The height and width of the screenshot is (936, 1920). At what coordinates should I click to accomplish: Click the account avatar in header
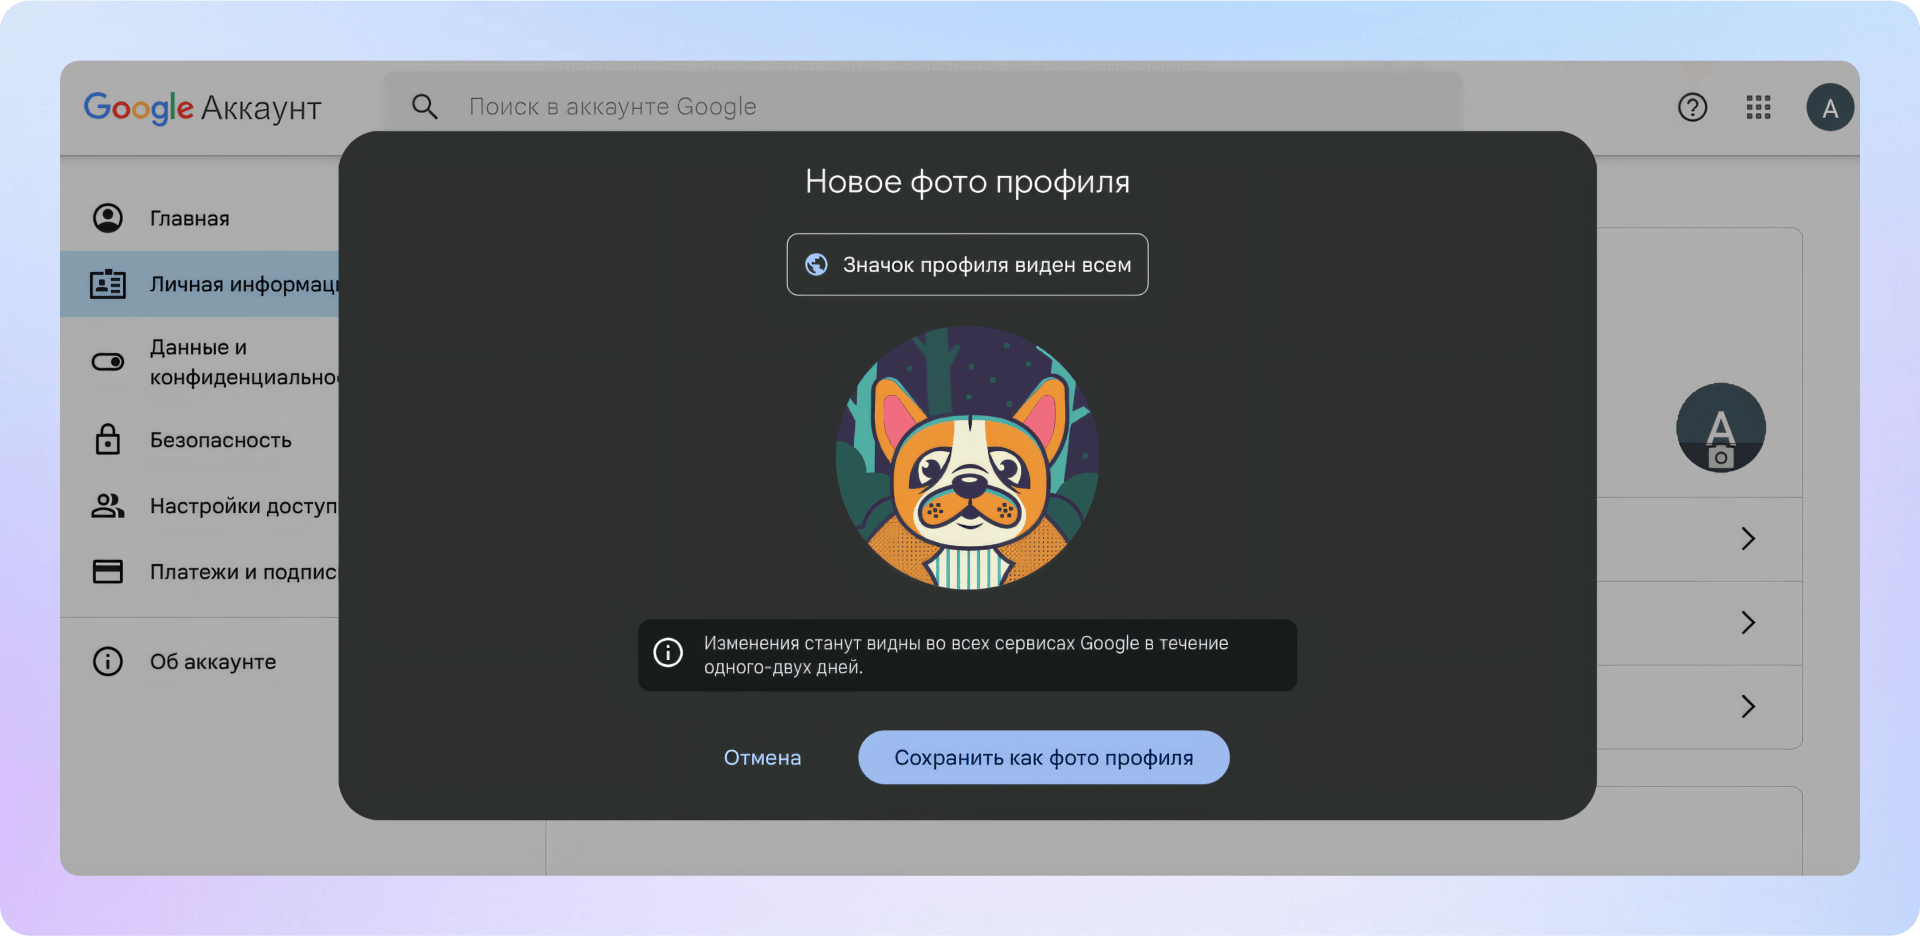coord(1829,108)
